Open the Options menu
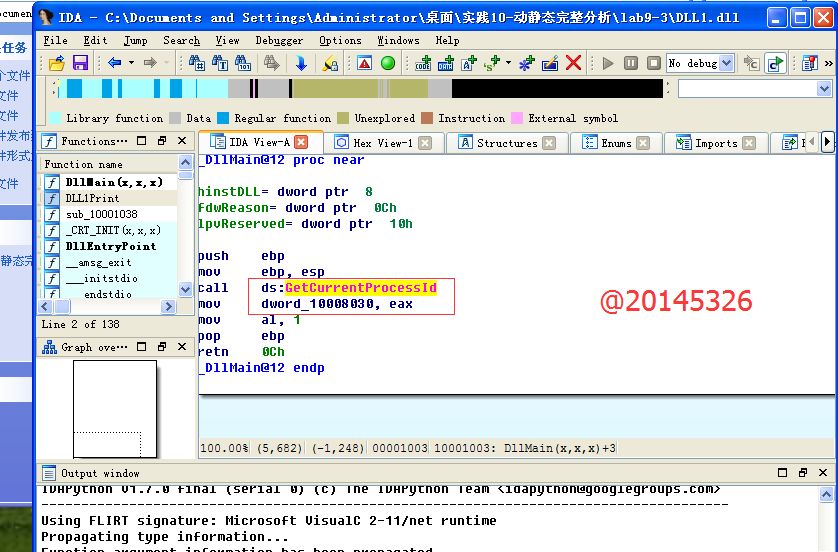The image size is (838, 552). pos(340,40)
